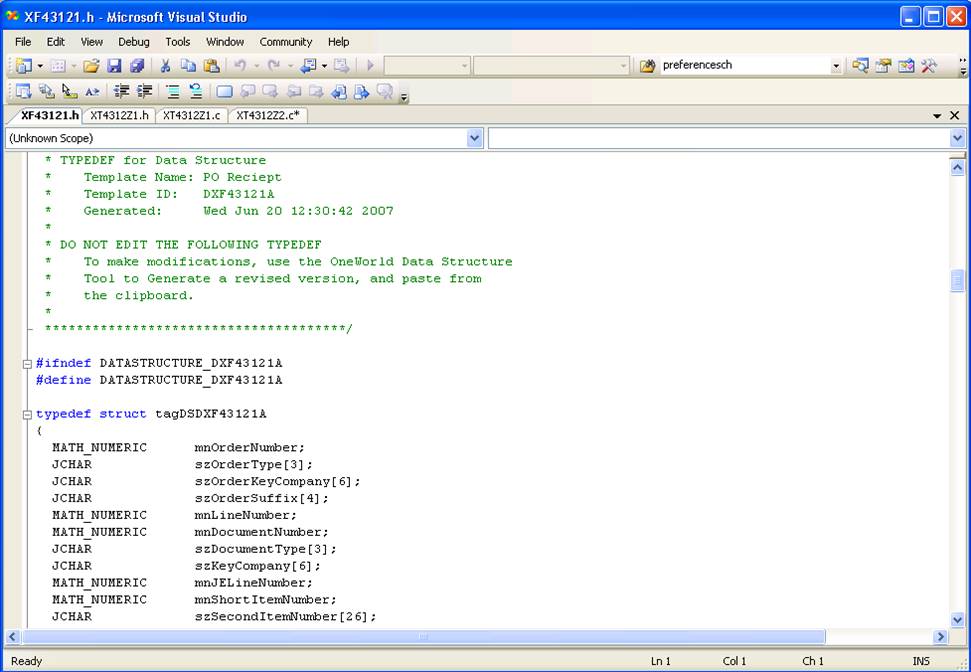Image resolution: width=971 pixels, height=672 pixels.
Task: Open the Community menu
Action: pos(285,42)
